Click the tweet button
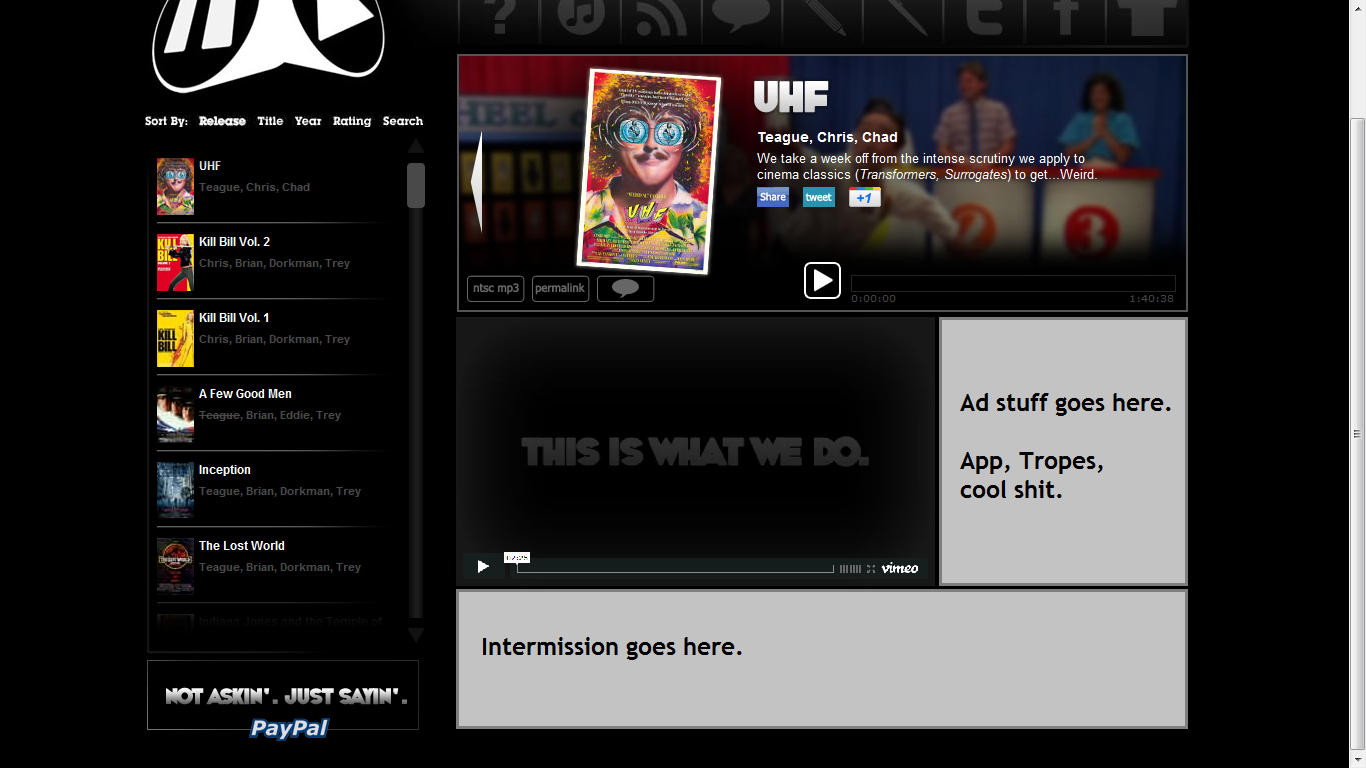Viewport: 1366px width, 768px height. tap(819, 197)
